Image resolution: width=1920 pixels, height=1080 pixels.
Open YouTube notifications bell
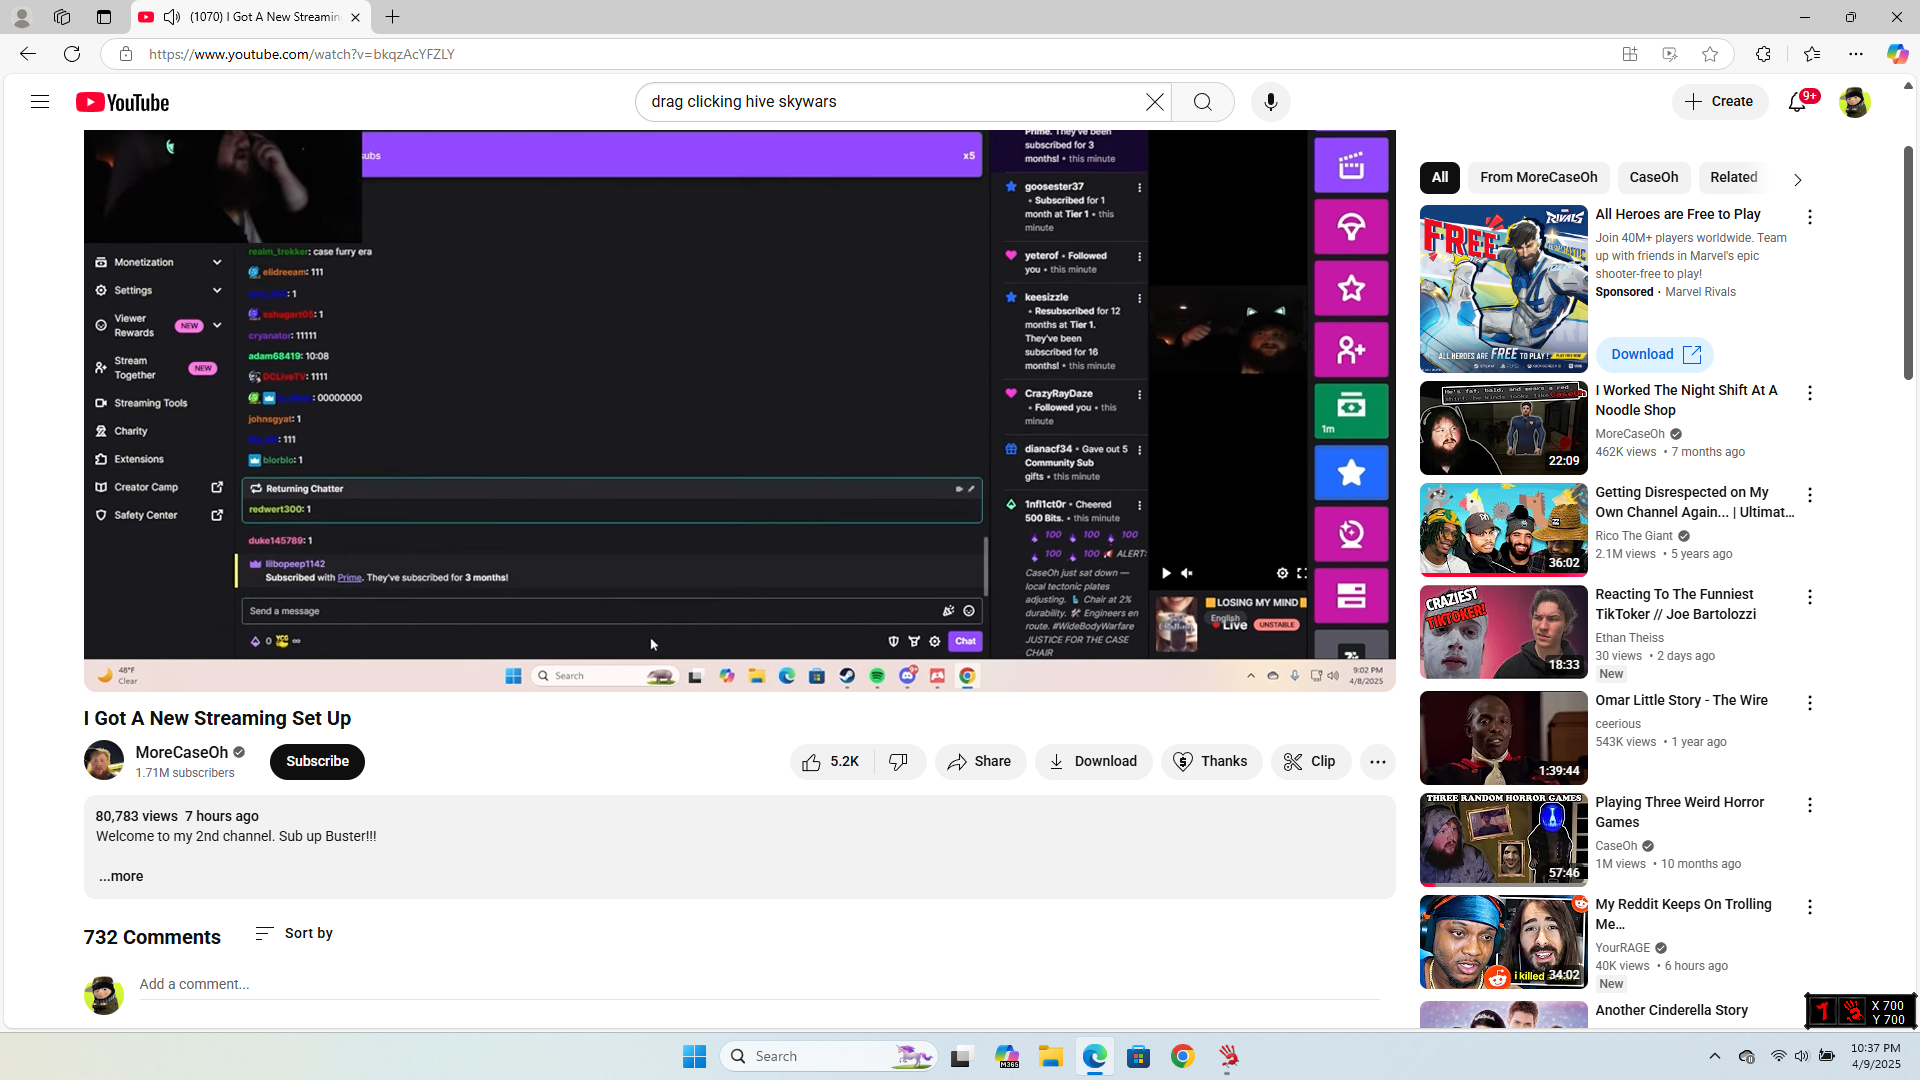click(x=1798, y=102)
